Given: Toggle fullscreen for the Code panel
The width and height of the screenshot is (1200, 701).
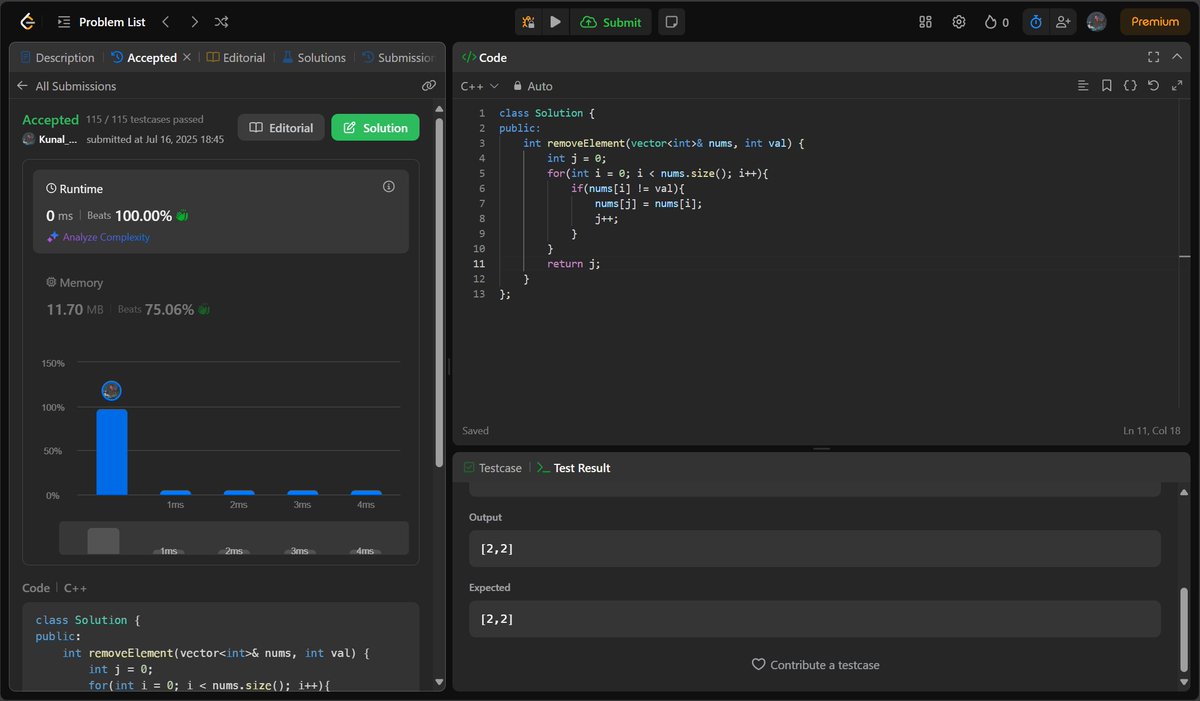Looking at the screenshot, I should pyautogui.click(x=1153, y=58).
